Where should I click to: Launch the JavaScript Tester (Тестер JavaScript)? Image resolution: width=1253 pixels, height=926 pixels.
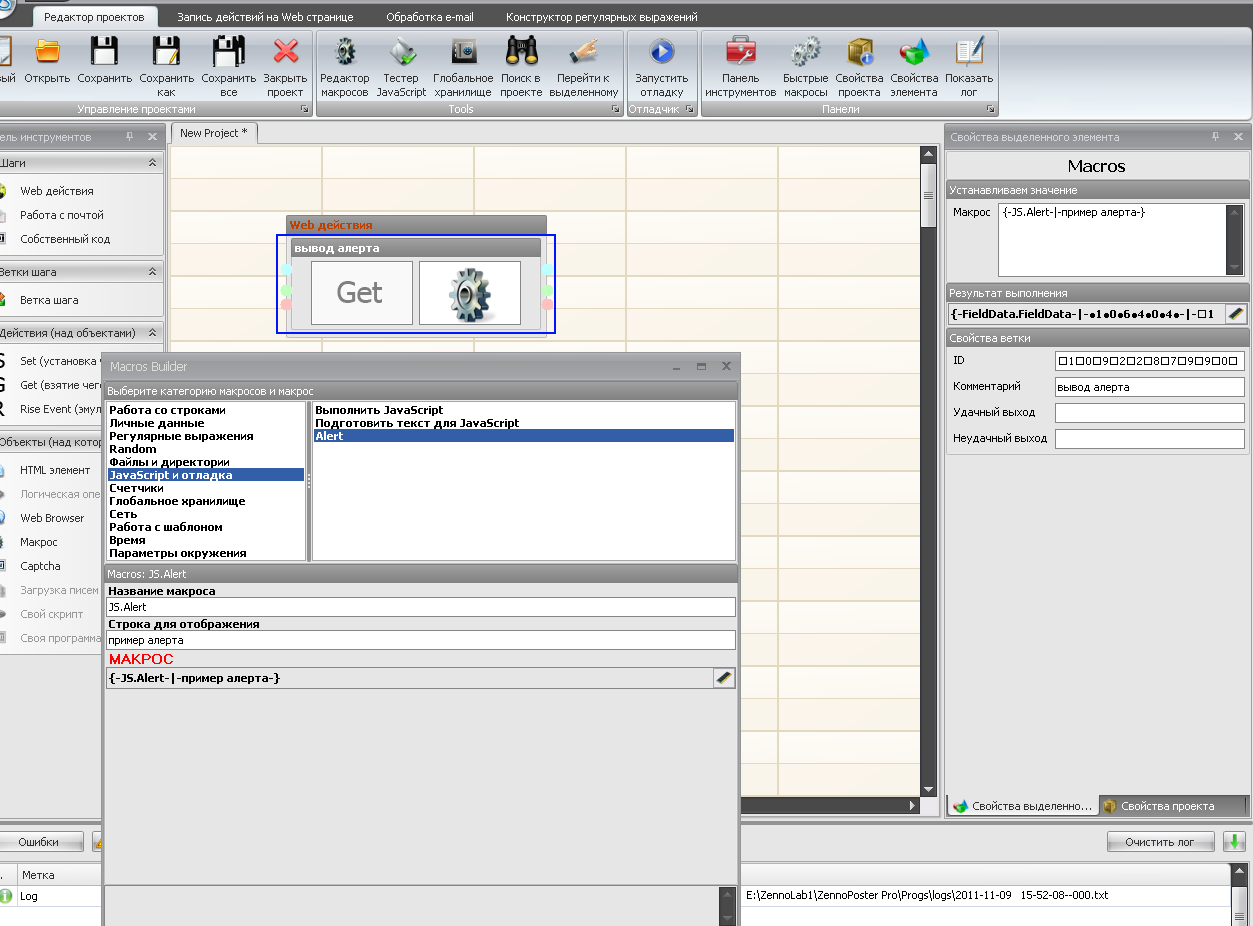coord(401,67)
